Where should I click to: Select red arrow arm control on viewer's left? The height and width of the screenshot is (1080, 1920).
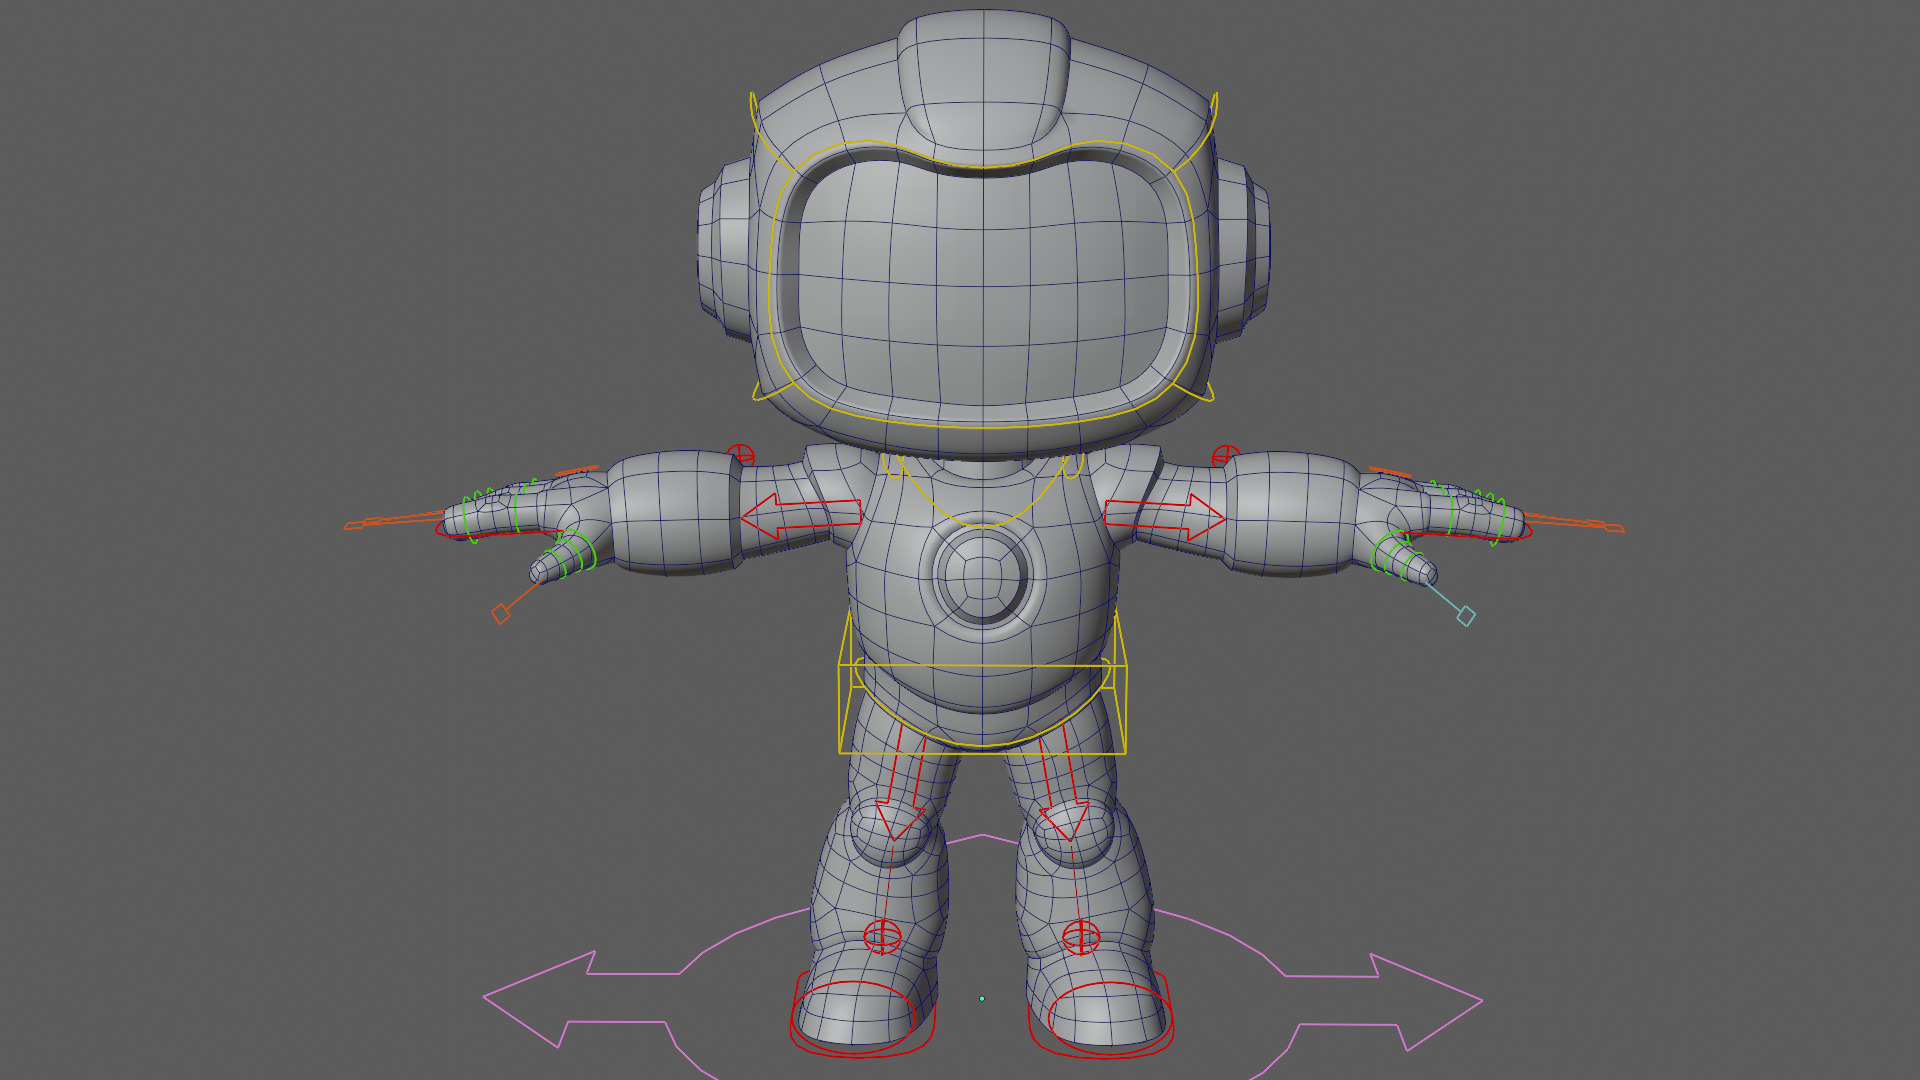click(x=800, y=516)
